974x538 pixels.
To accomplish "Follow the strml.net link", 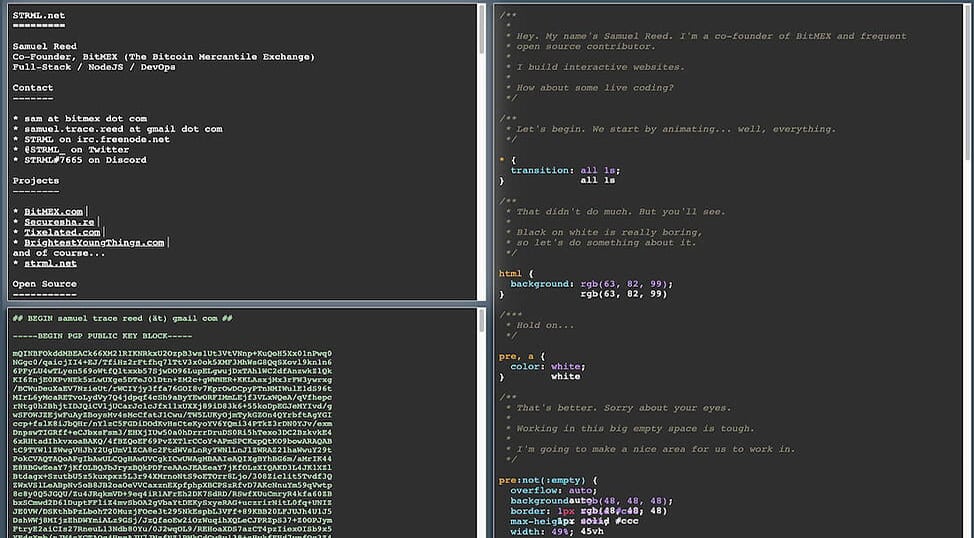I will click(50, 263).
